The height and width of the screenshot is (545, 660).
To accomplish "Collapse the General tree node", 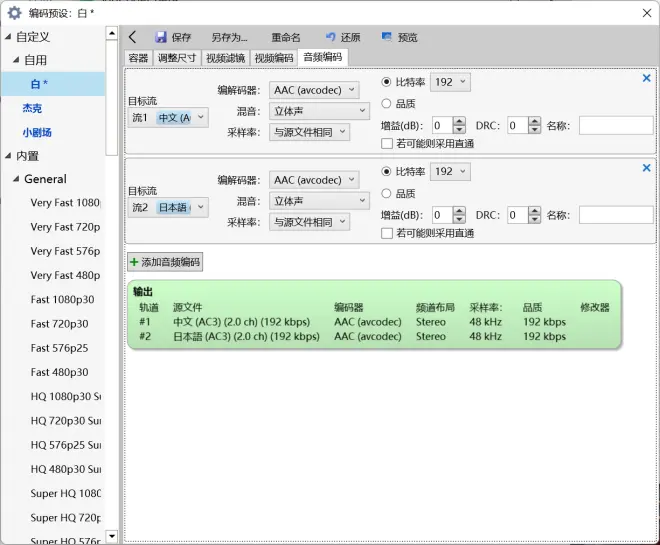I will click(16, 179).
